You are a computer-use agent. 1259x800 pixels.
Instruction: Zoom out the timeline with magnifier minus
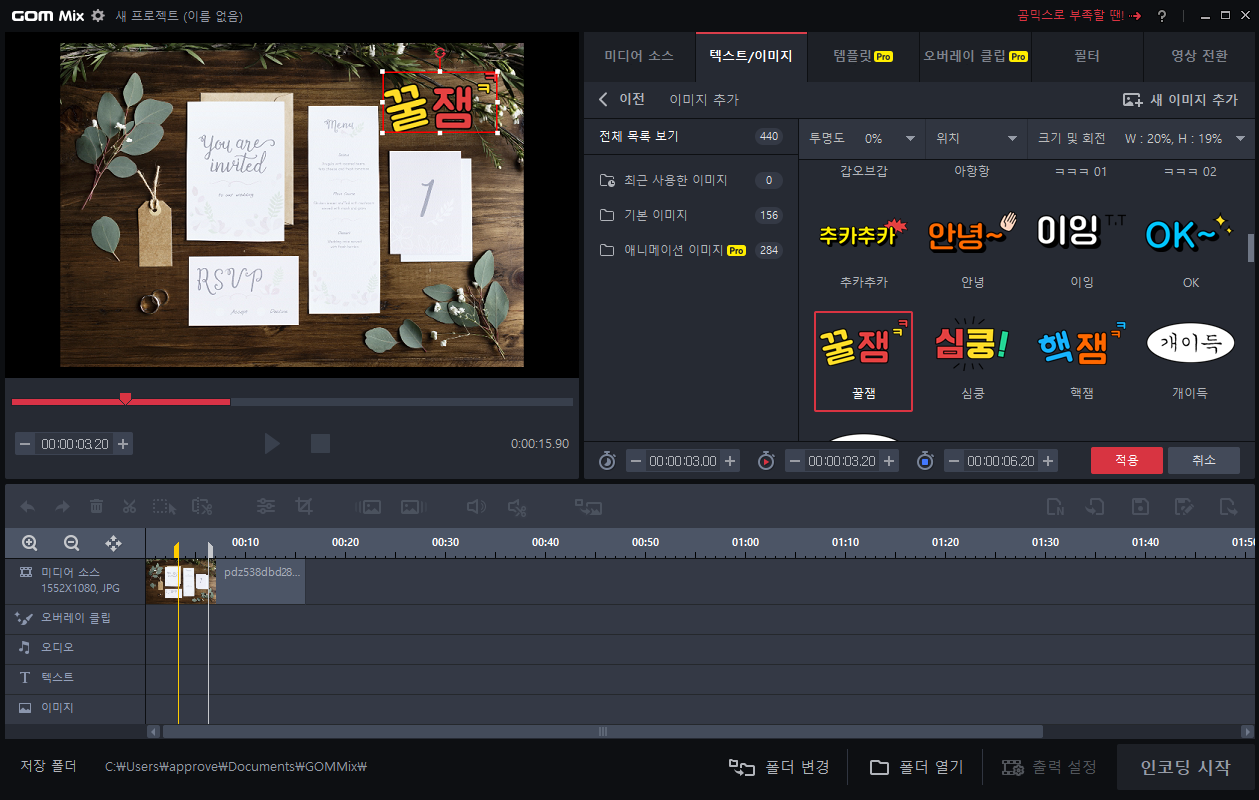click(71, 543)
